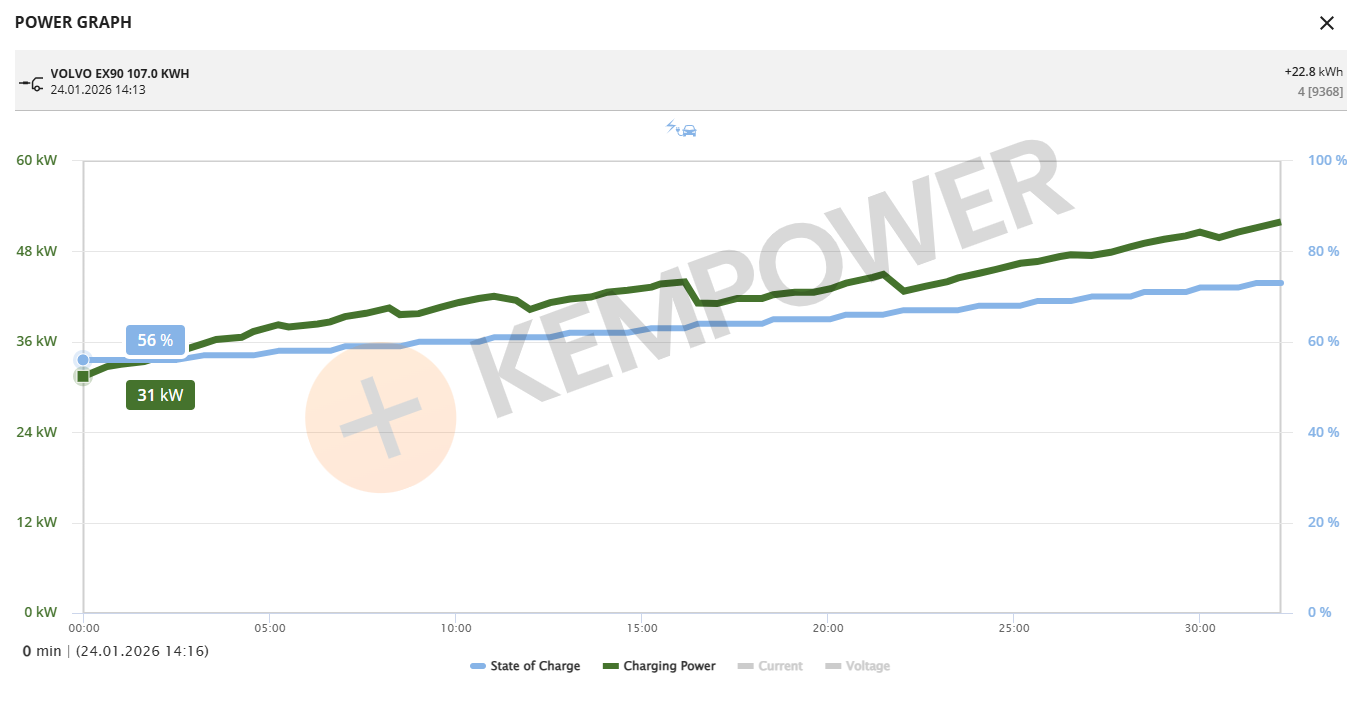Show the Voltage series in legend
The image size is (1359, 706).
[x=857, y=666]
